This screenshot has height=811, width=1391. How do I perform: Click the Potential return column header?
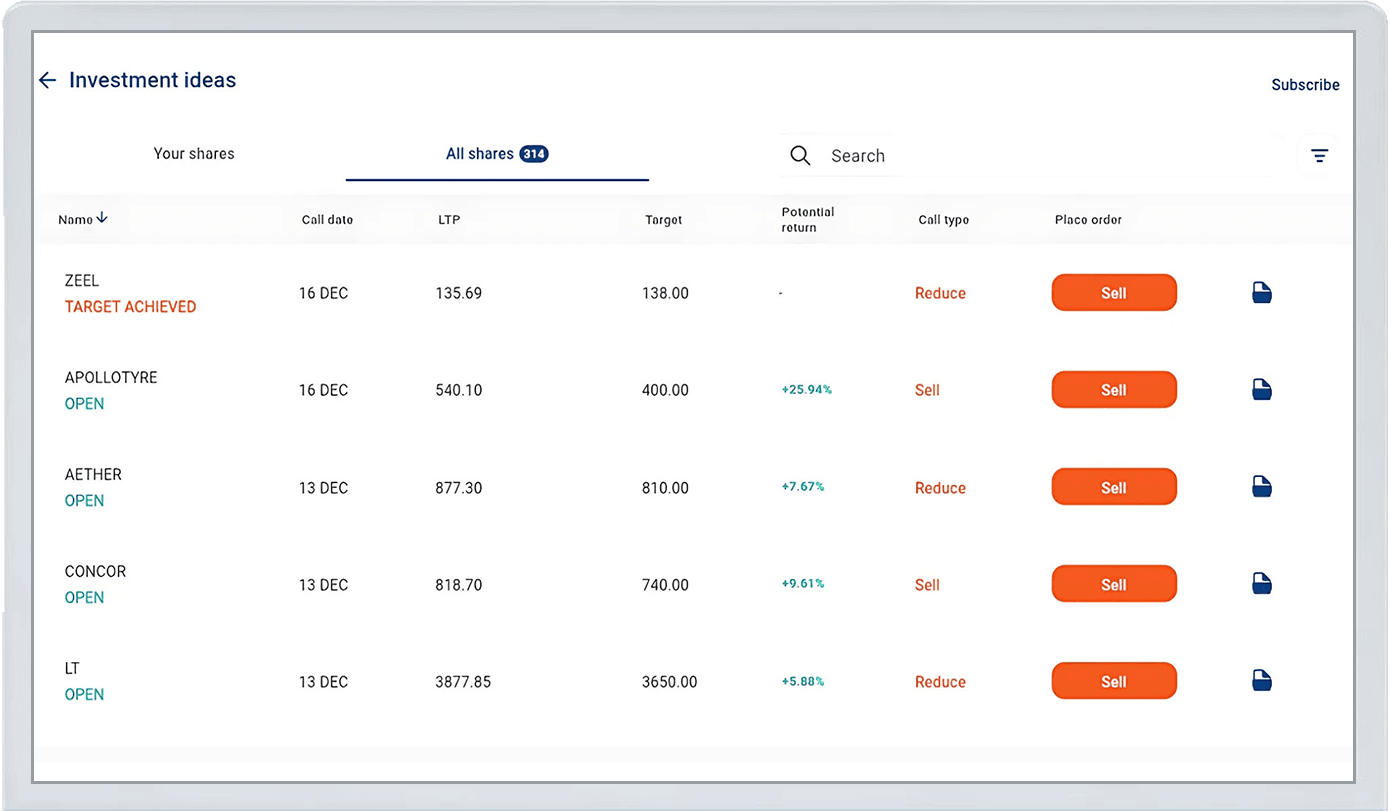pos(808,220)
